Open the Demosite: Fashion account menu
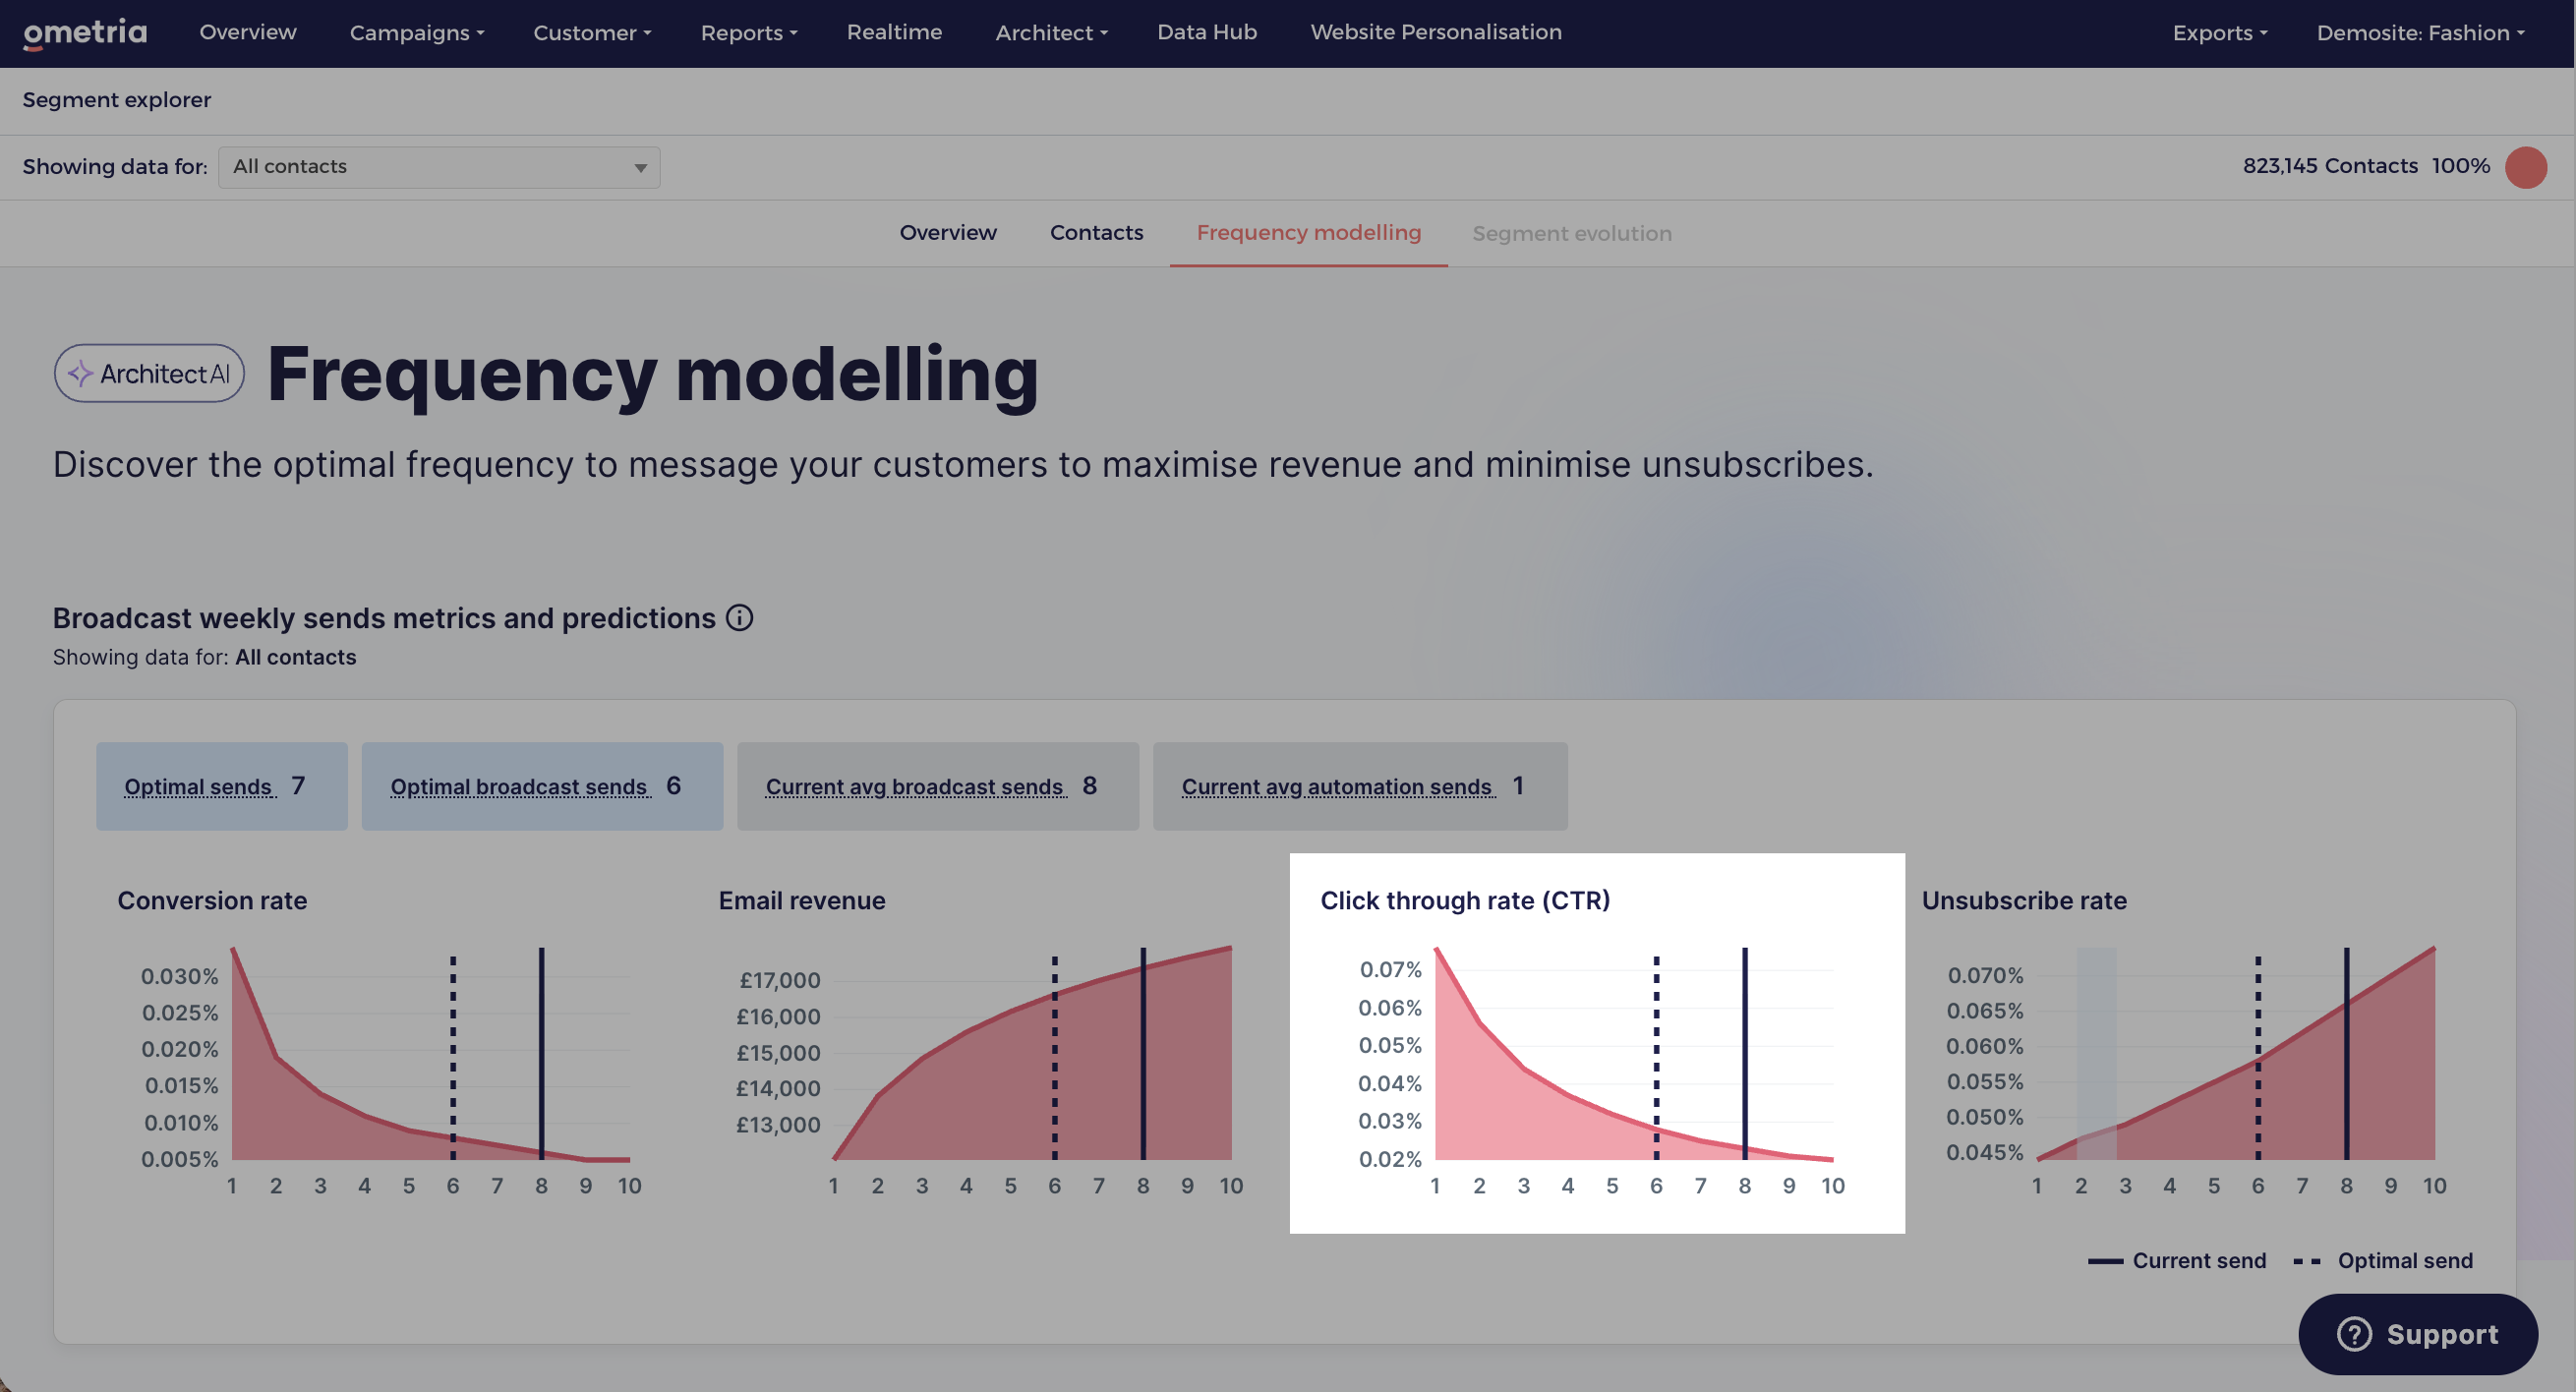The height and width of the screenshot is (1392, 2576). click(x=2421, y=33)
